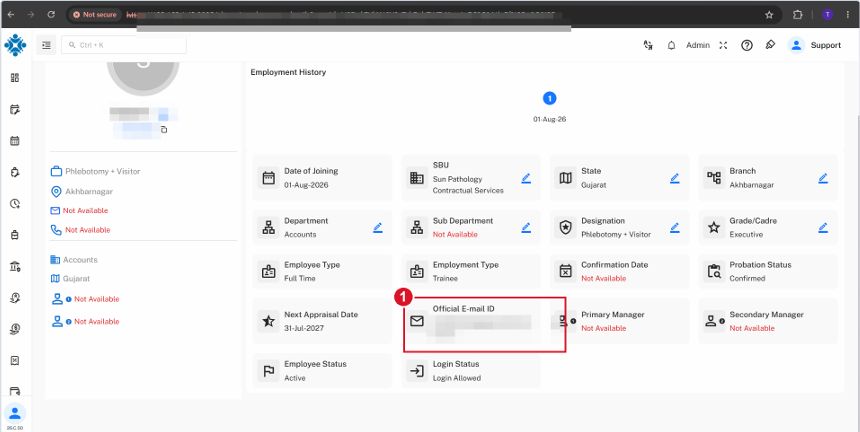The image size is (860, 432).
Task: Click the Akhbarnagar location in left panel
Action: [89, 192]
